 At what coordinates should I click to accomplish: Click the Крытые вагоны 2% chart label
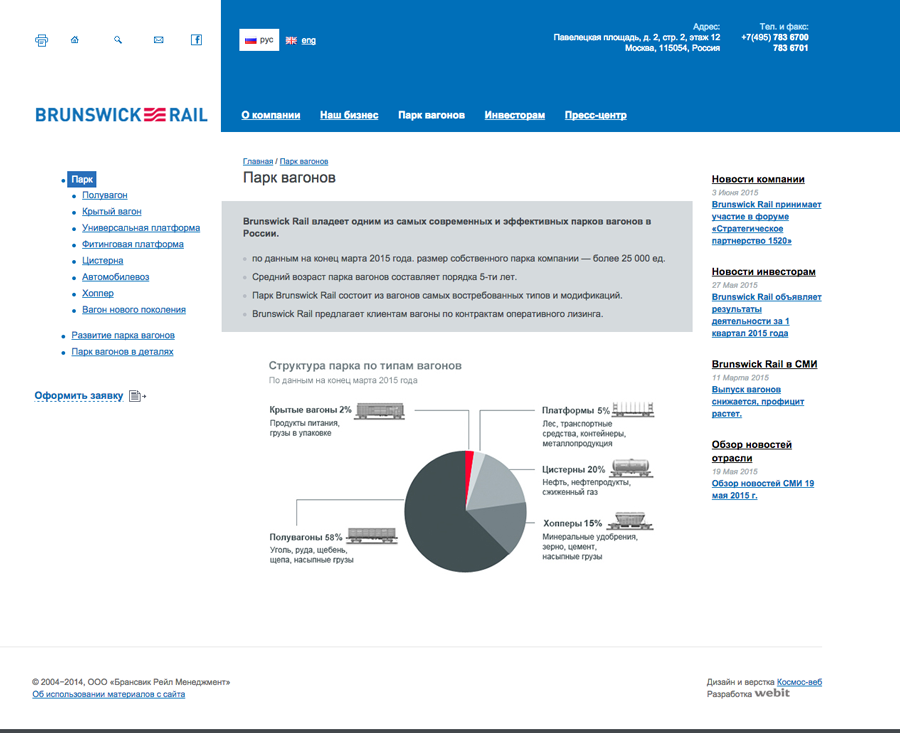pyautogui.click(x=310, y=410)
